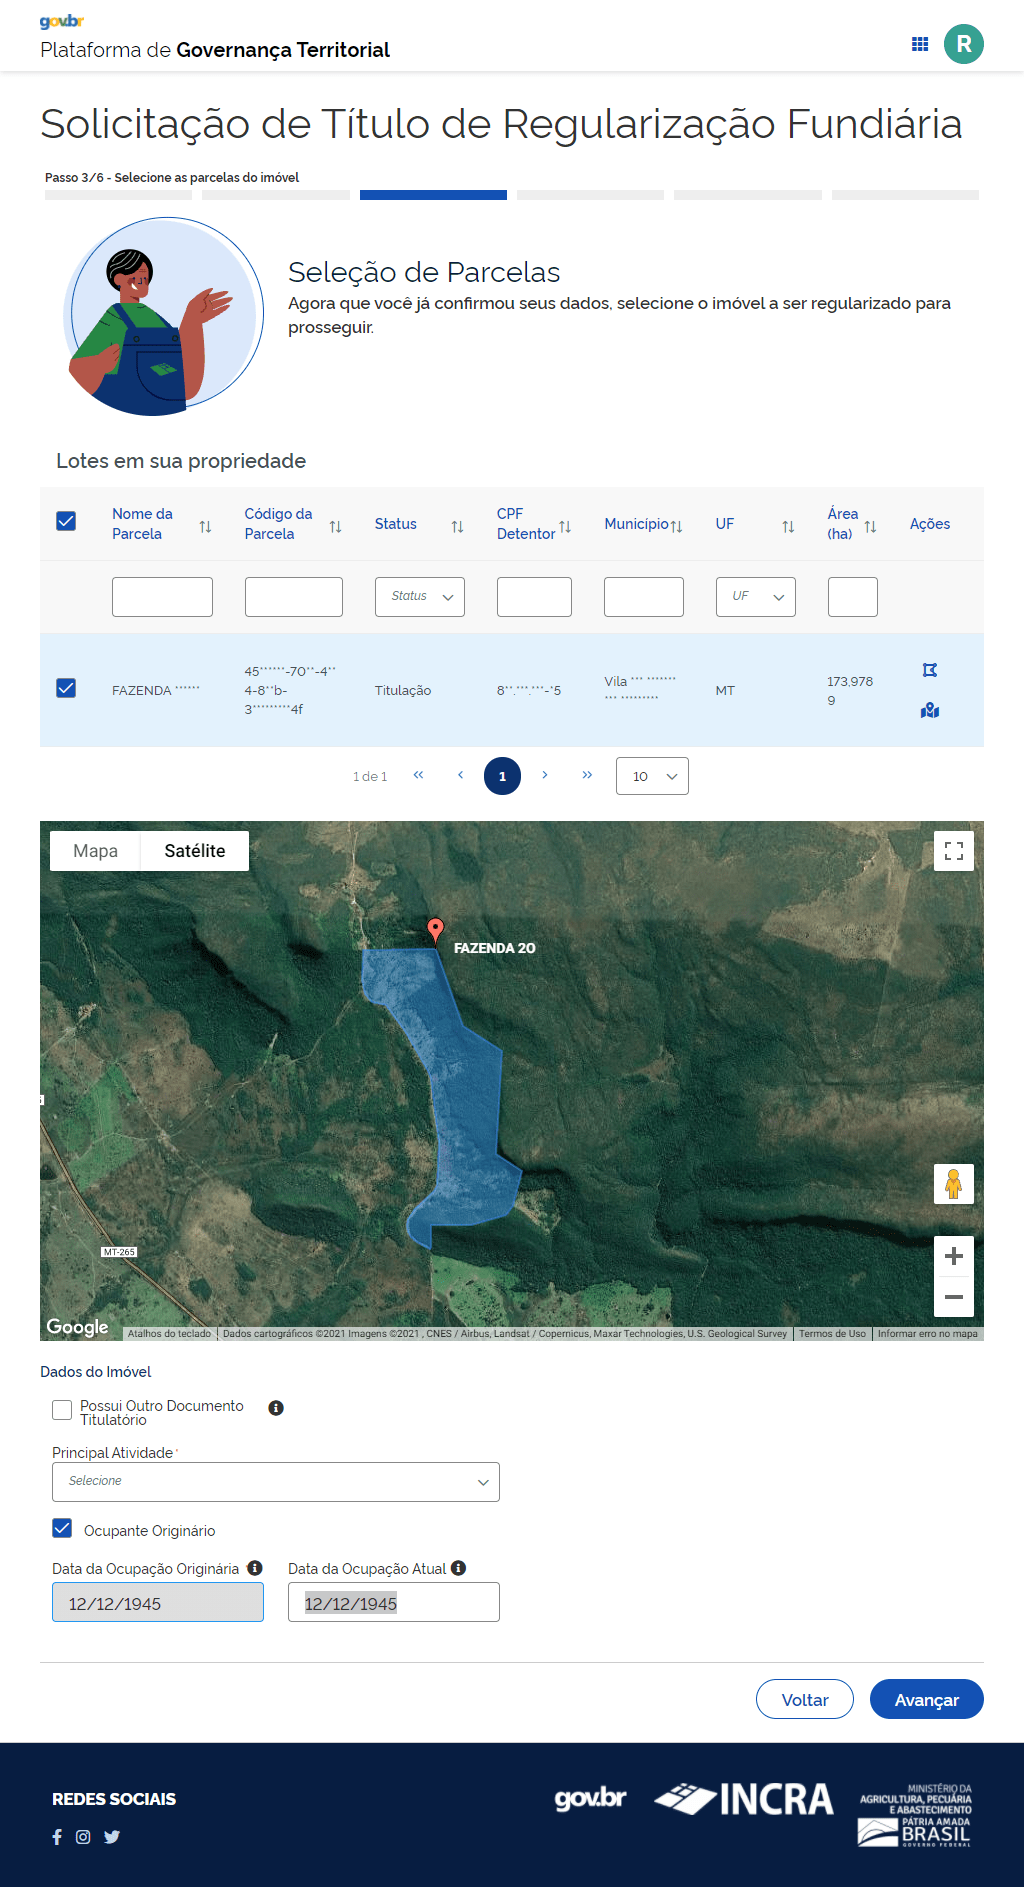This screenshot has height=1887, width=1024.
Task: Open the Status filter dropdown
Action: 419,597
